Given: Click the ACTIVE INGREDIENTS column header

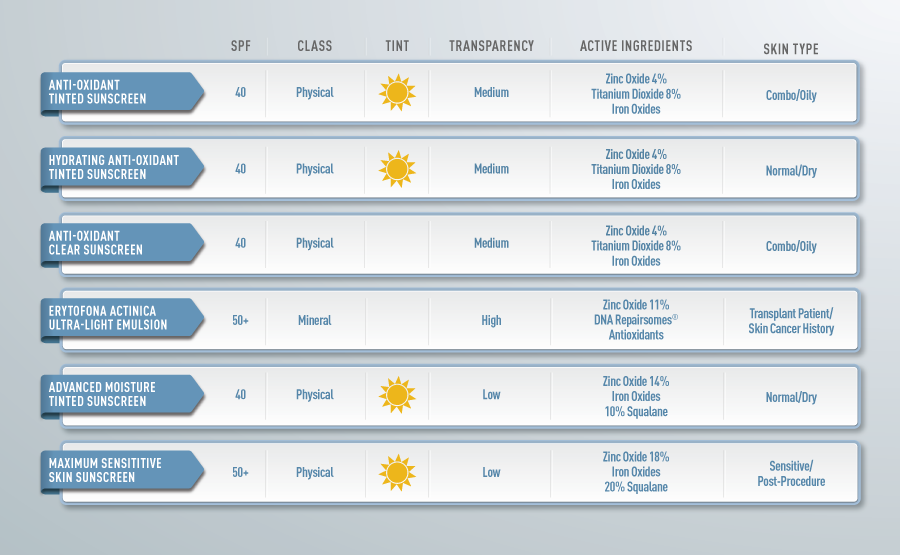Looking at the screenshot, I should coord(636,46).
